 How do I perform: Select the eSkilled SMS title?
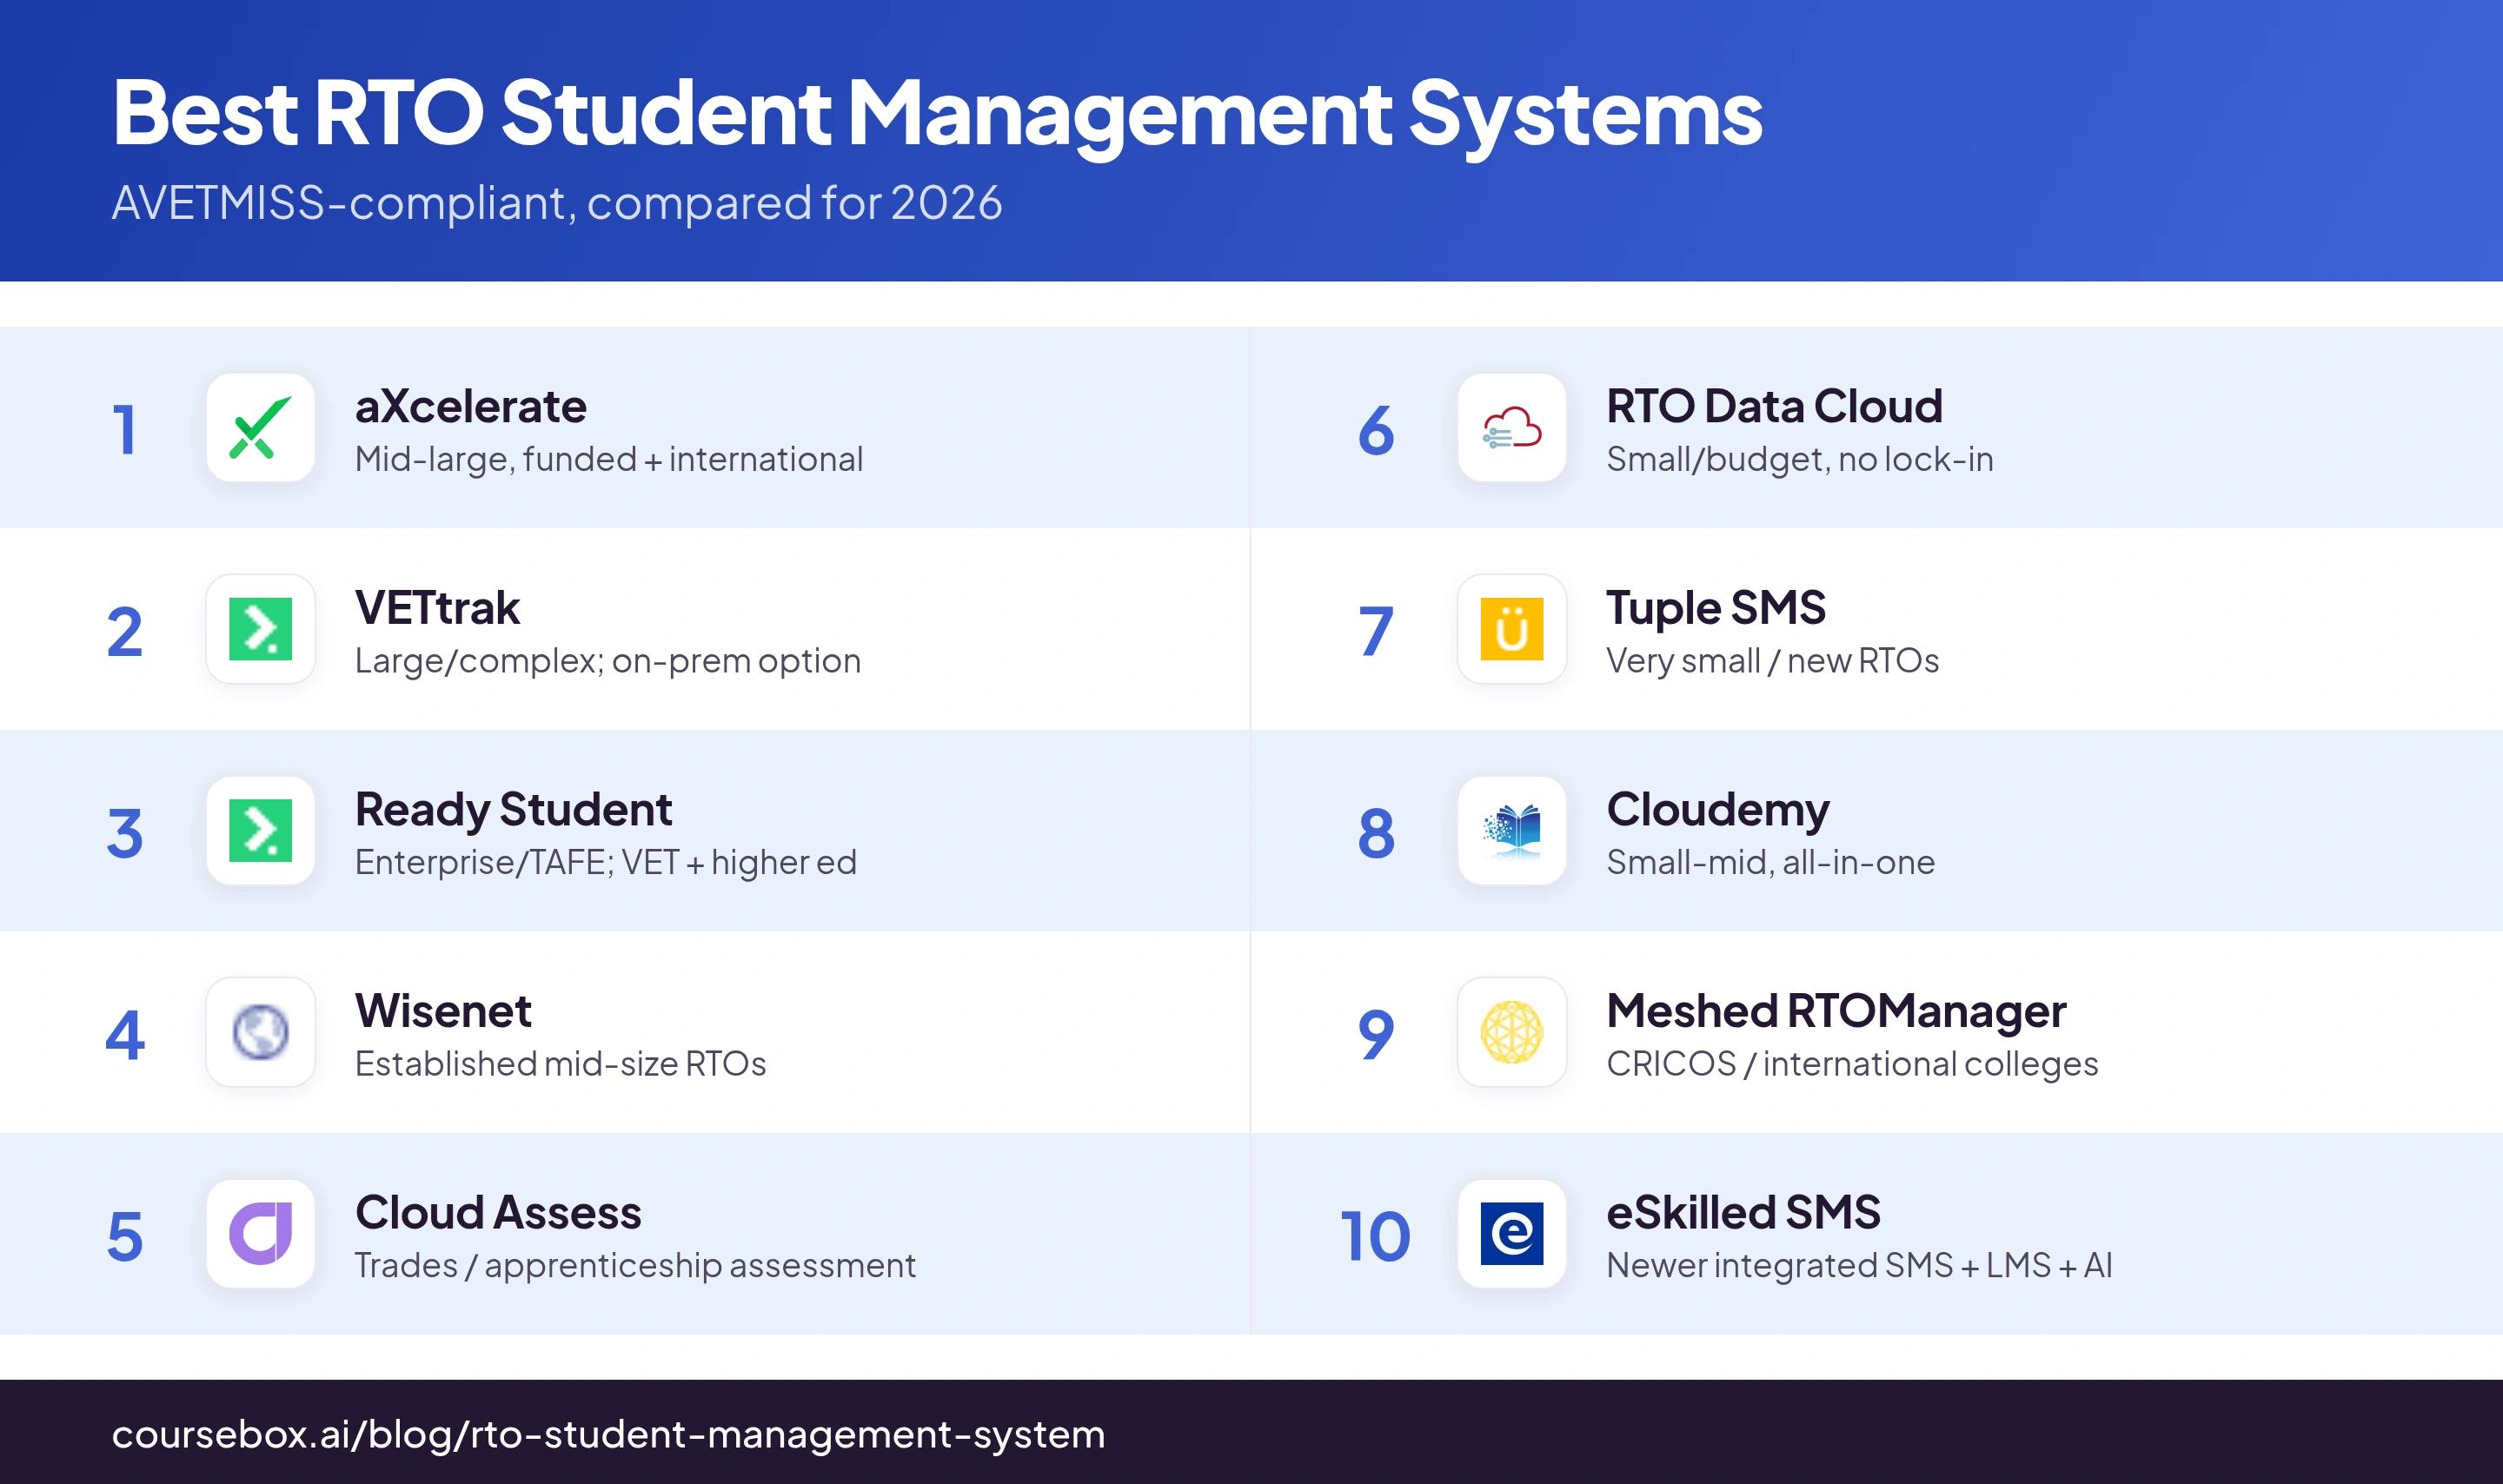pyautogui.click(x=1744, y=1213)
